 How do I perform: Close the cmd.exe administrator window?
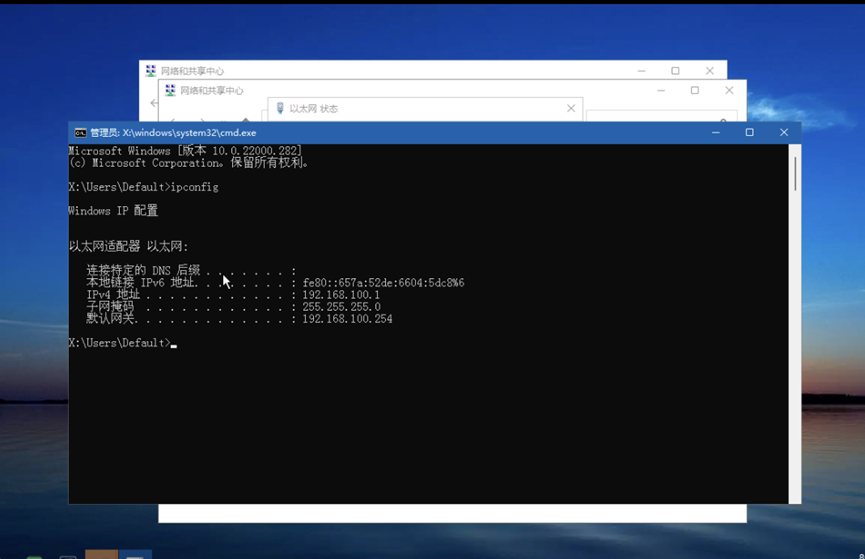[x=784, y=132]
